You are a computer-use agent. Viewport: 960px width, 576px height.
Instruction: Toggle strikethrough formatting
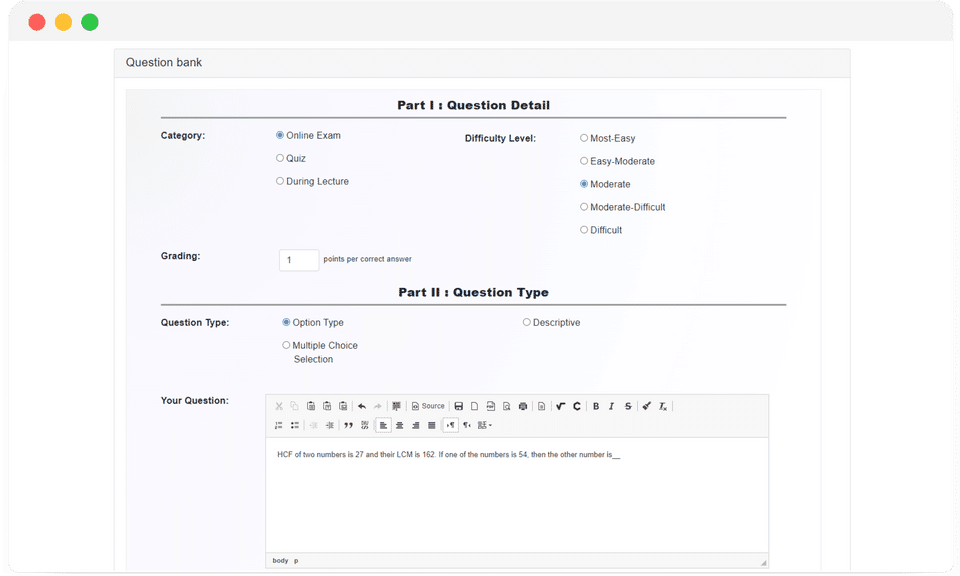point(628,406)
